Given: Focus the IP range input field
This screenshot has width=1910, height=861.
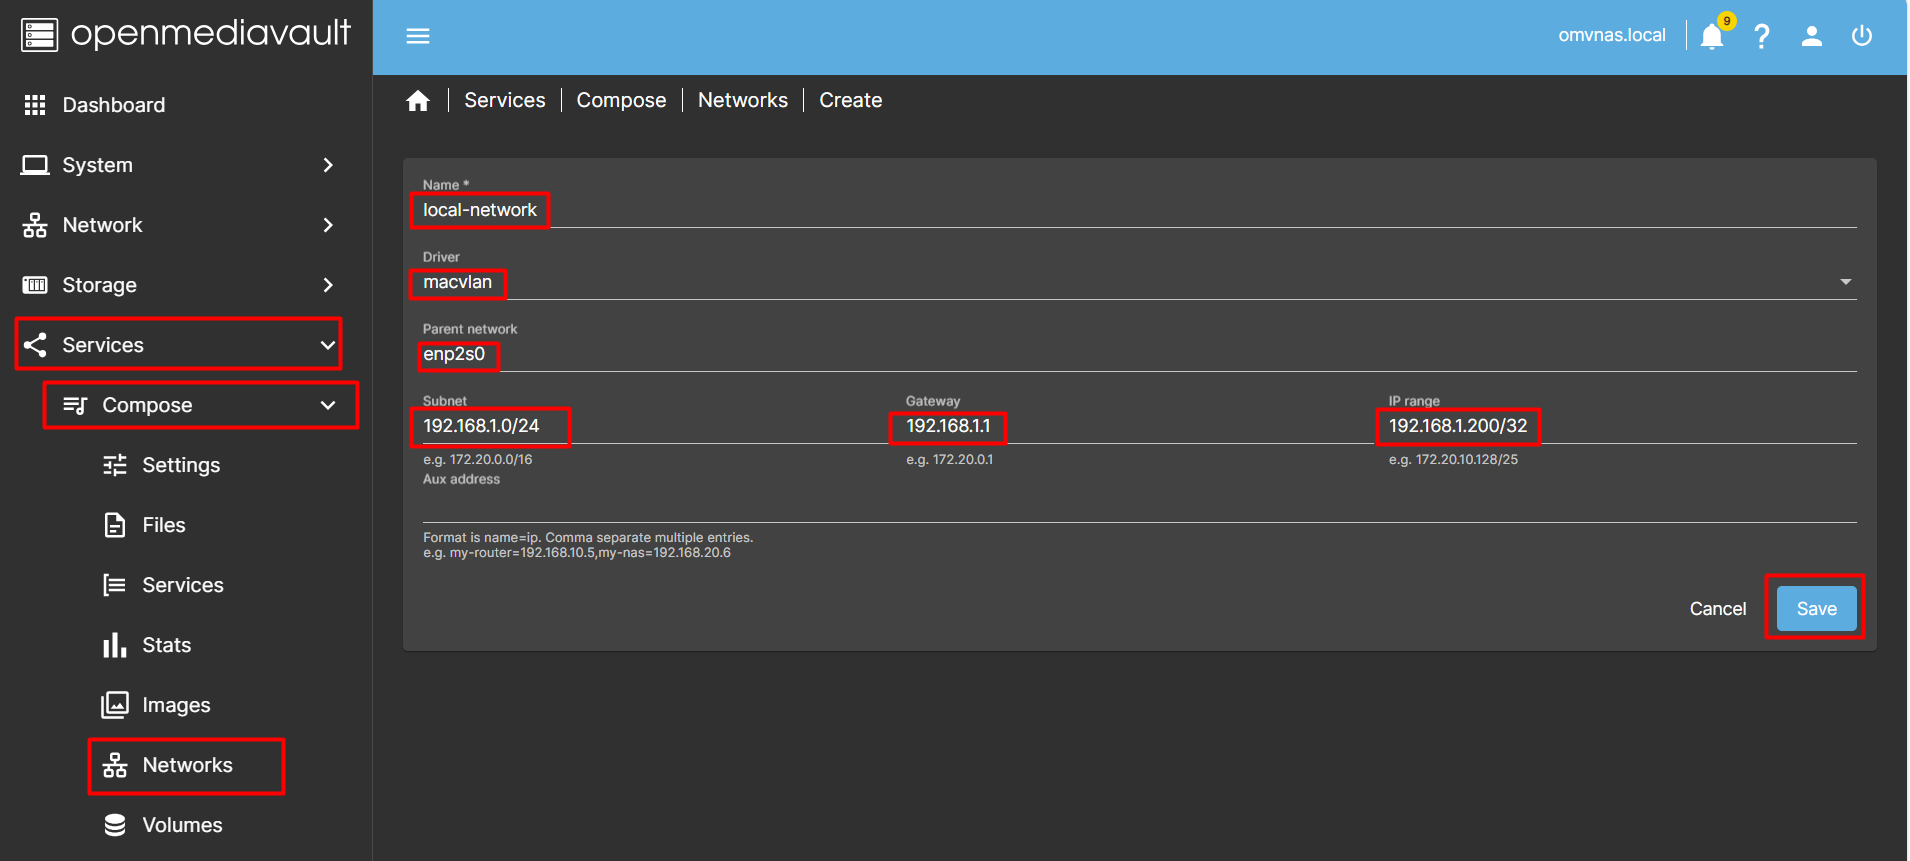Looking at the screenshot, I should 1623,426.
